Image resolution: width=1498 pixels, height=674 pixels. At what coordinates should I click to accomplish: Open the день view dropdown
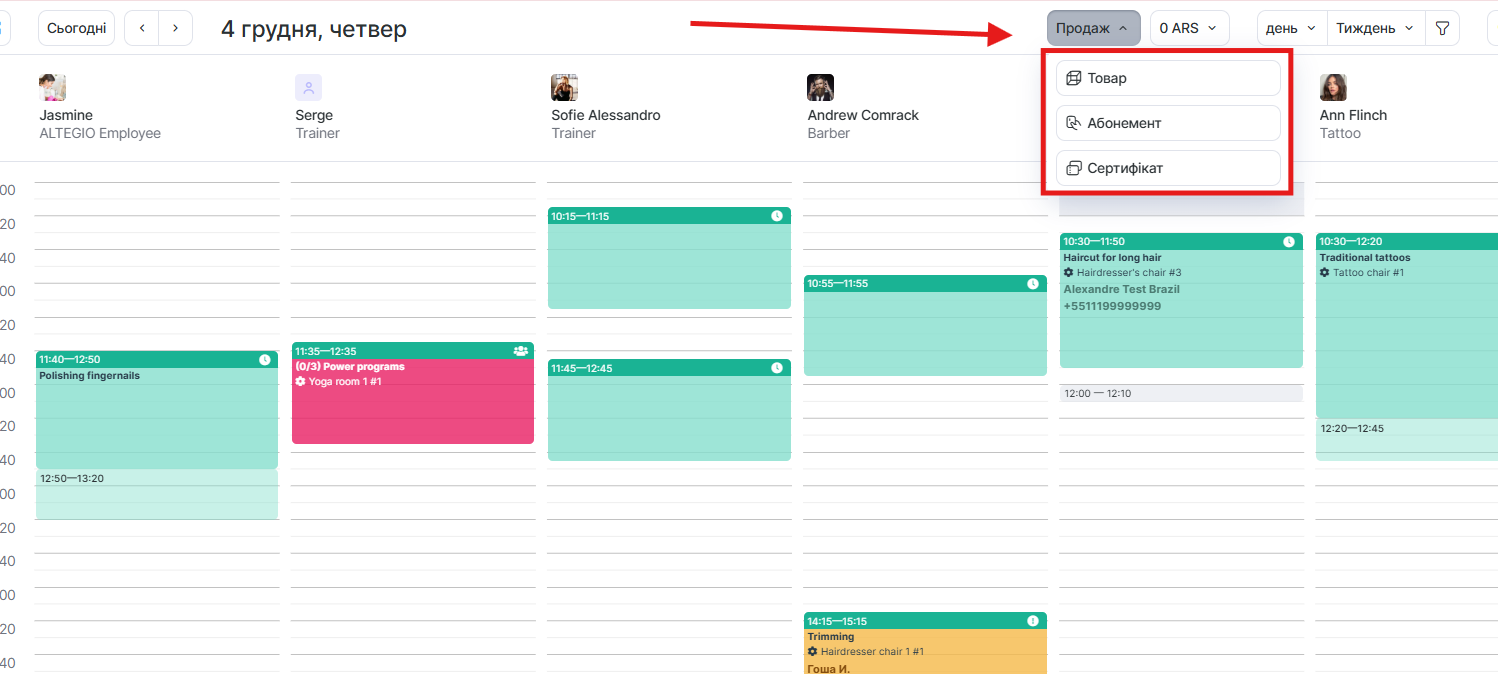[x=1291, y=28]
